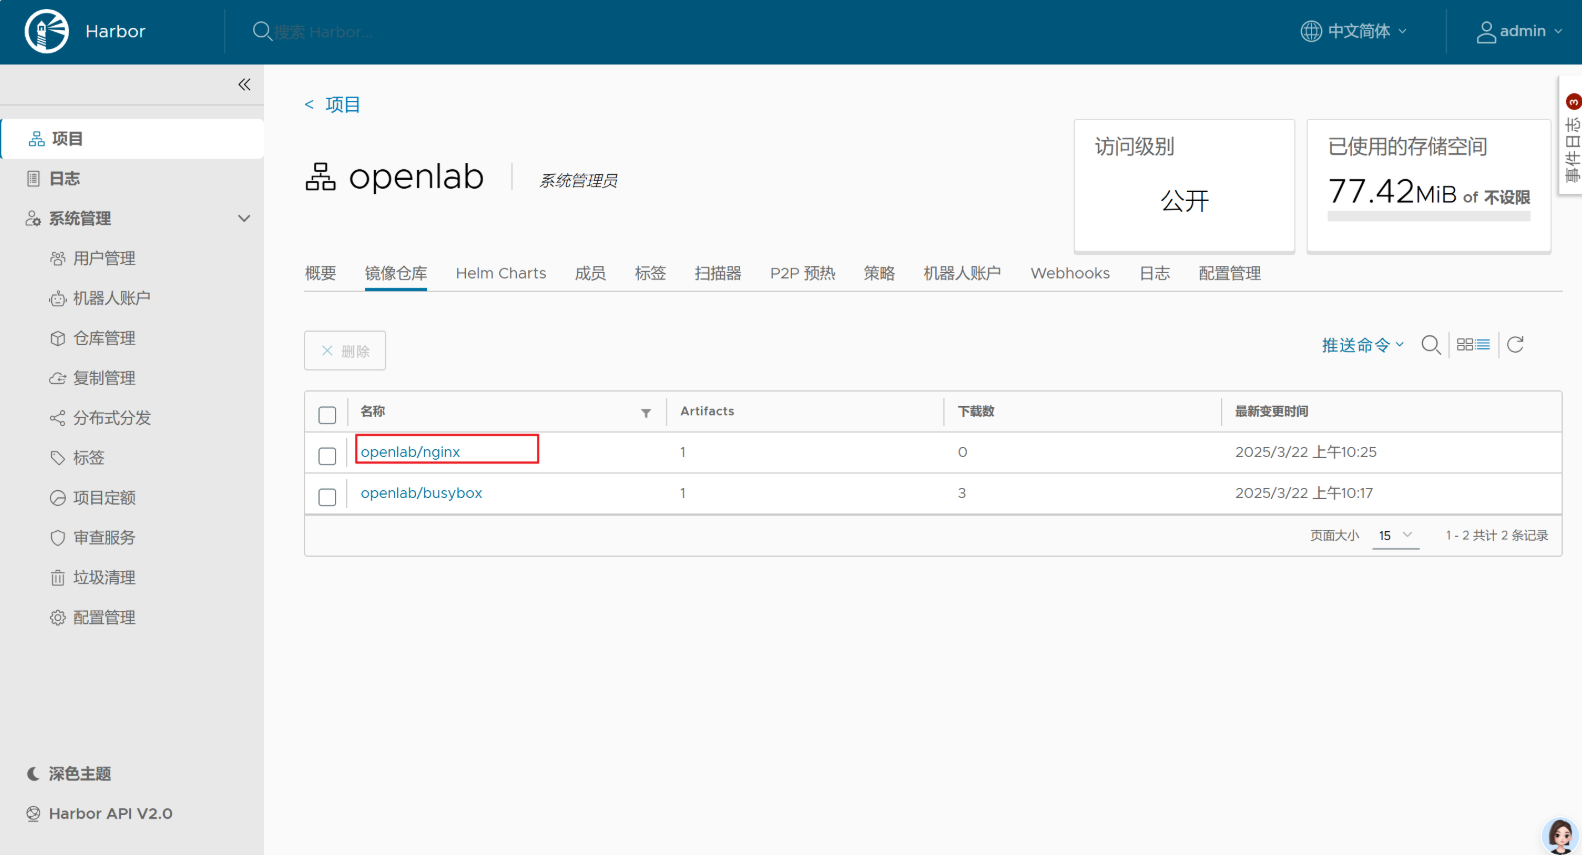
Task: Click the 删除 delete button
Action: (345, 351)
